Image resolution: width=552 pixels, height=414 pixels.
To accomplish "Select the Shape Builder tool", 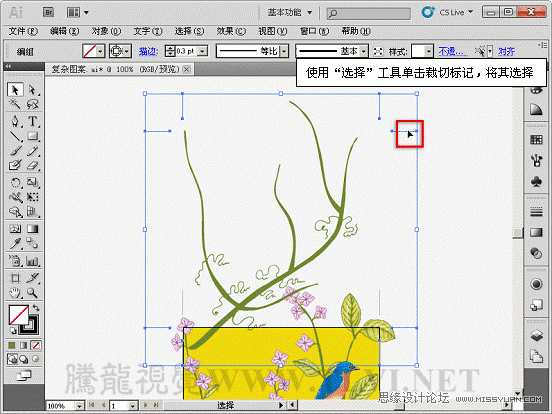I will click(15, 212).
